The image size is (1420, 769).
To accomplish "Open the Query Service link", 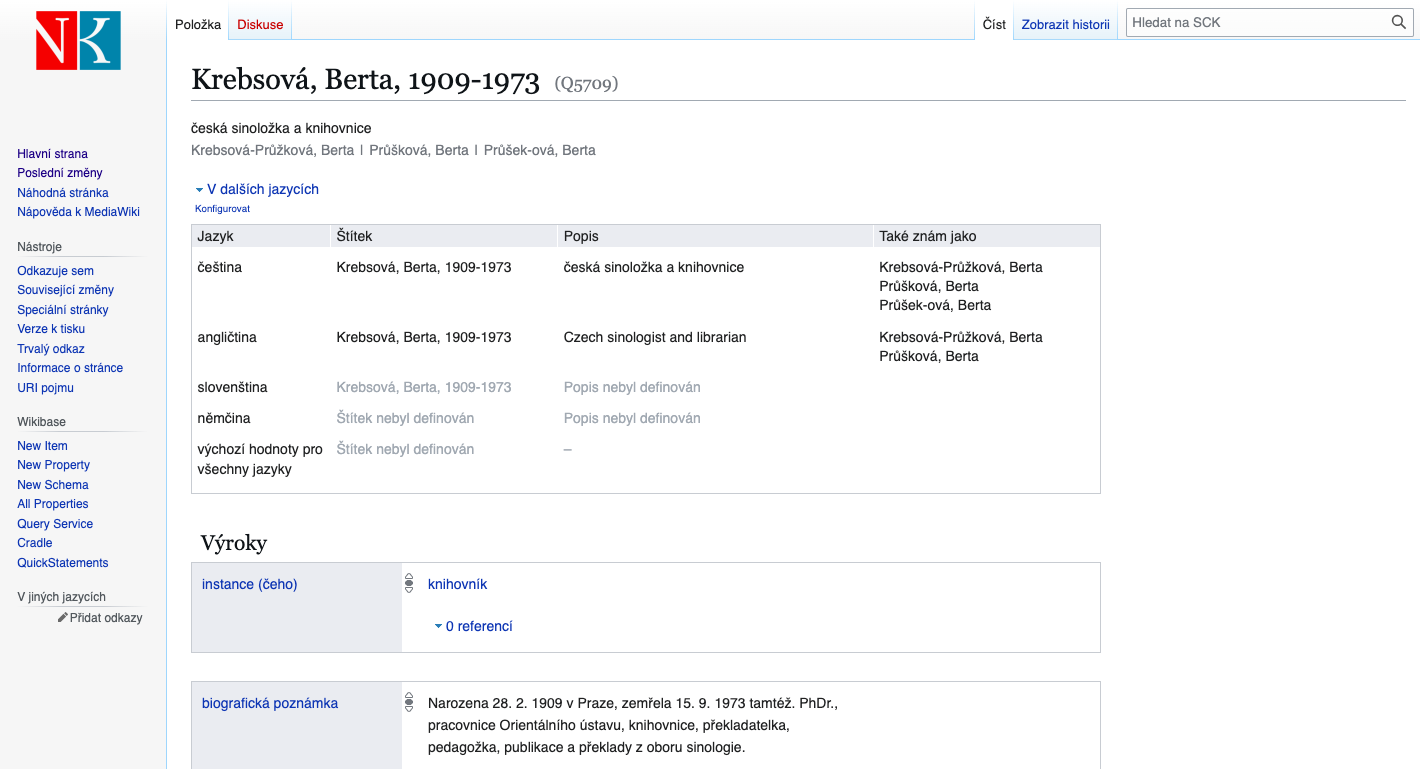I will 55,524.
